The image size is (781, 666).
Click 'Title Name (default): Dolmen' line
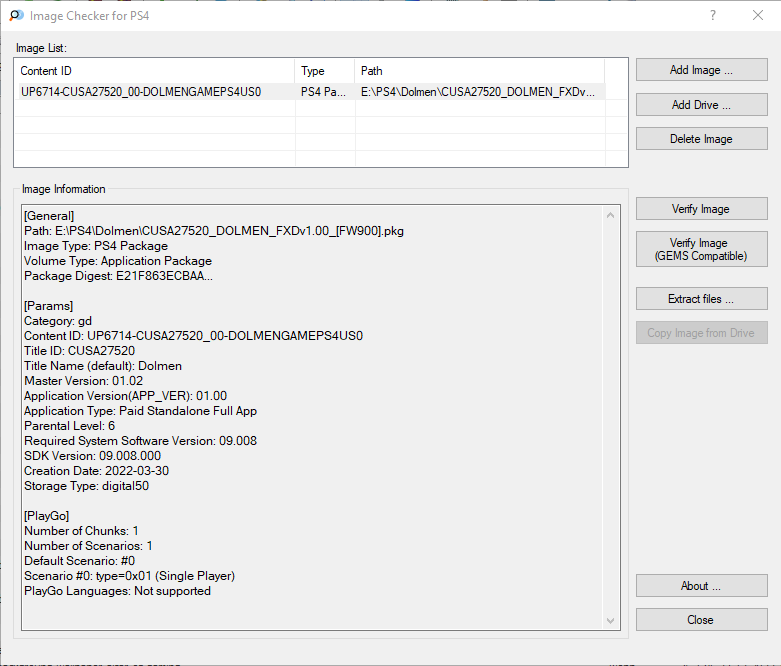coord(103,366)
